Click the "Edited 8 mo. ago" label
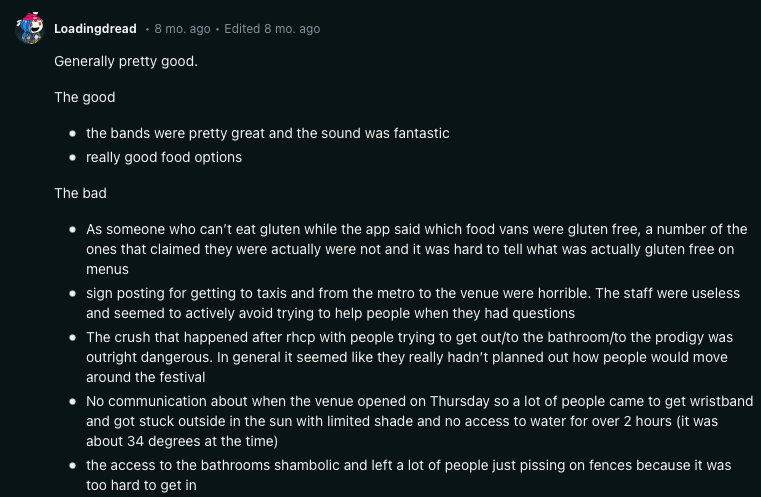Viewport: 761px width, 497px height. pos(272,29)
